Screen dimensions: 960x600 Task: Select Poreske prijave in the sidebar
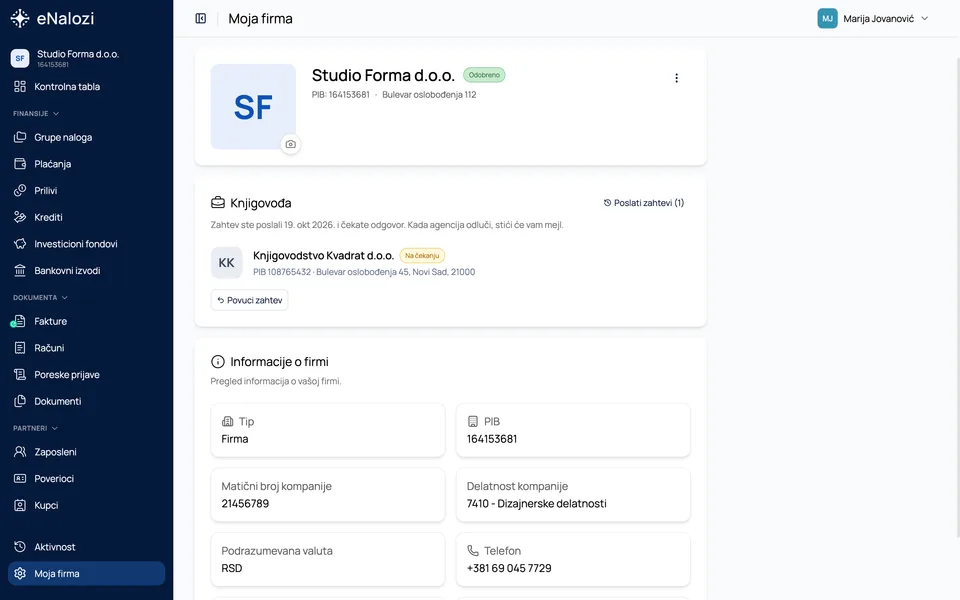86,375
